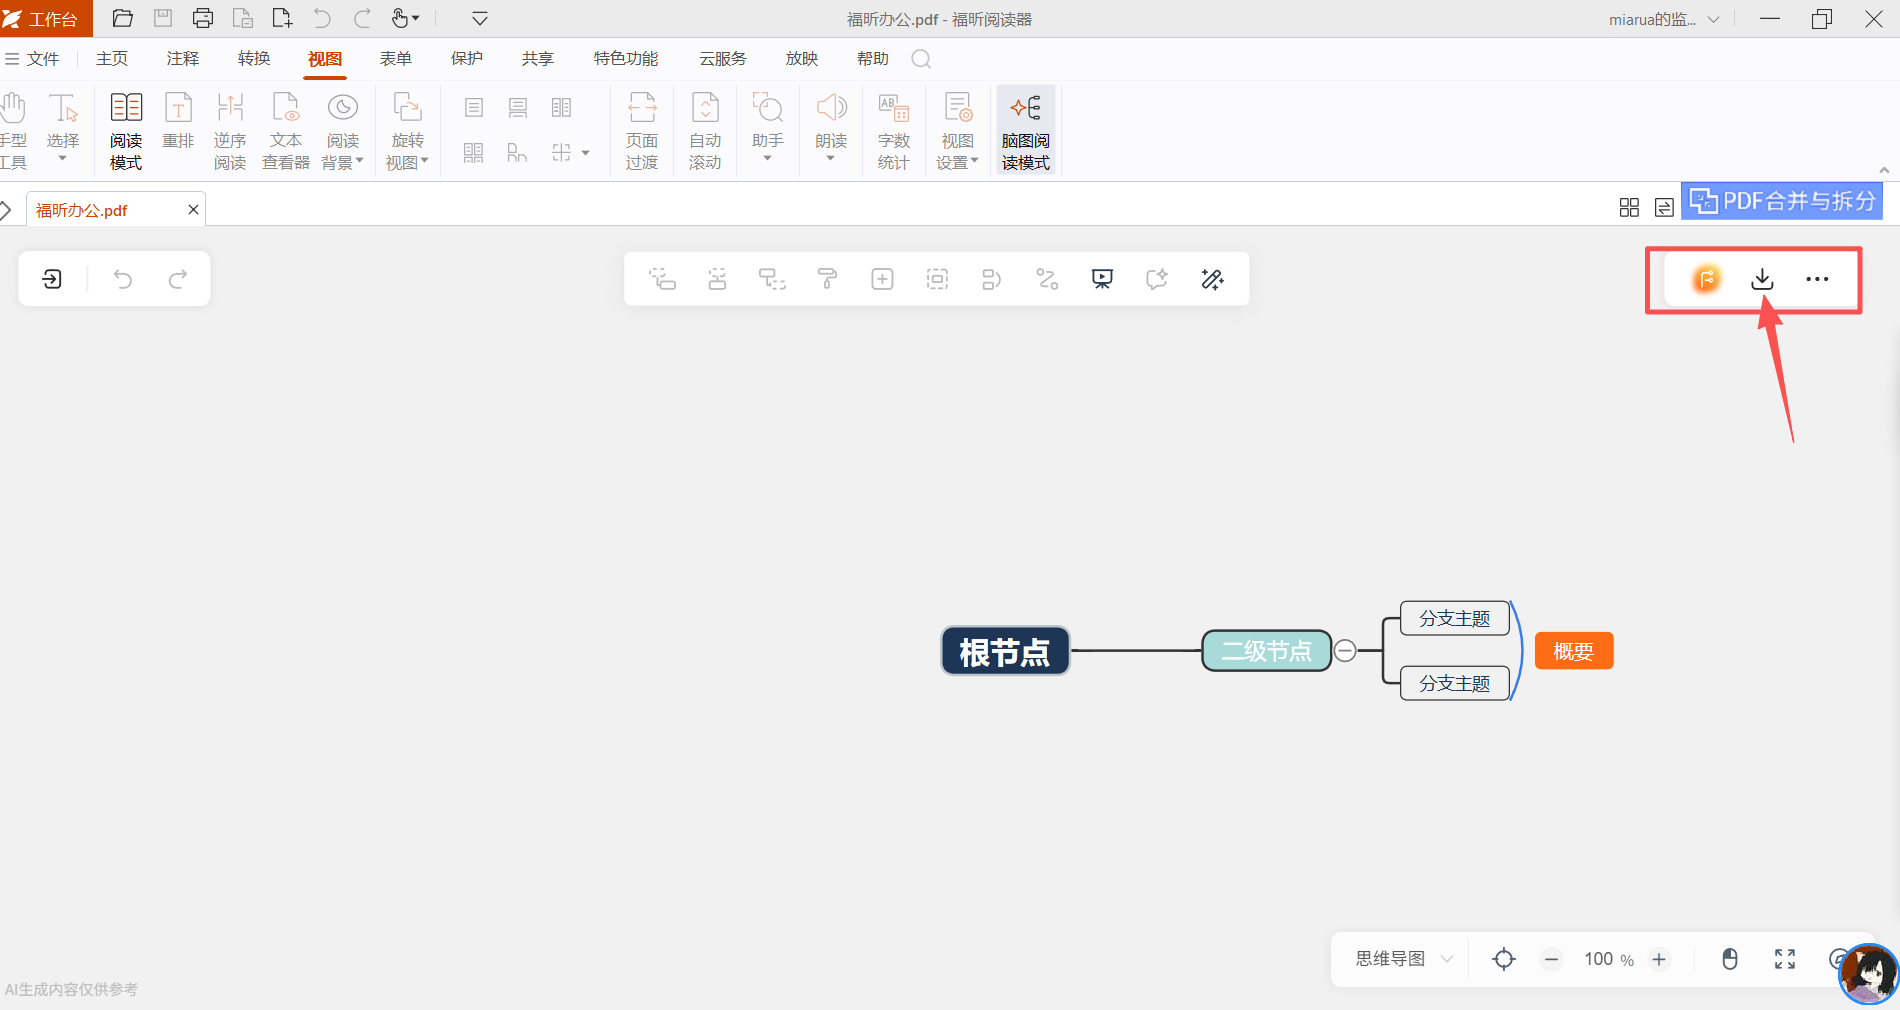Switch to the 注释 ribbon tab

(x=183, y=59)
